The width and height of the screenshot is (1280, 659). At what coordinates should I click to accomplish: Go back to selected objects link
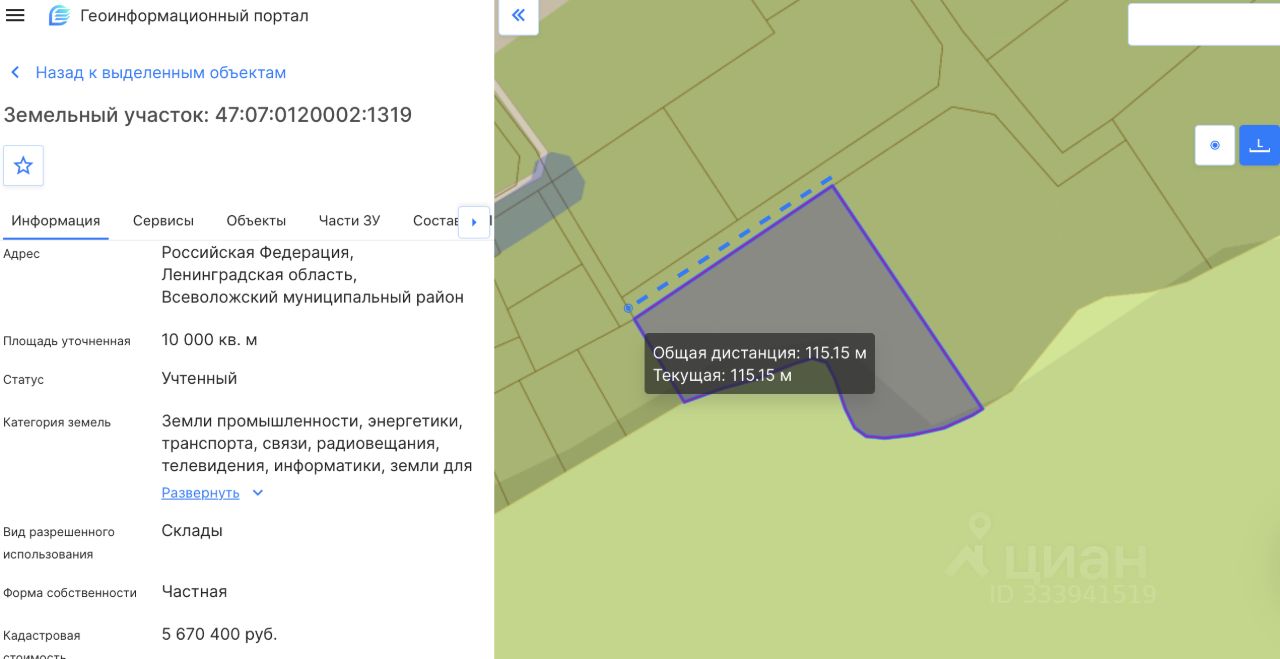[x=161, y=73]
